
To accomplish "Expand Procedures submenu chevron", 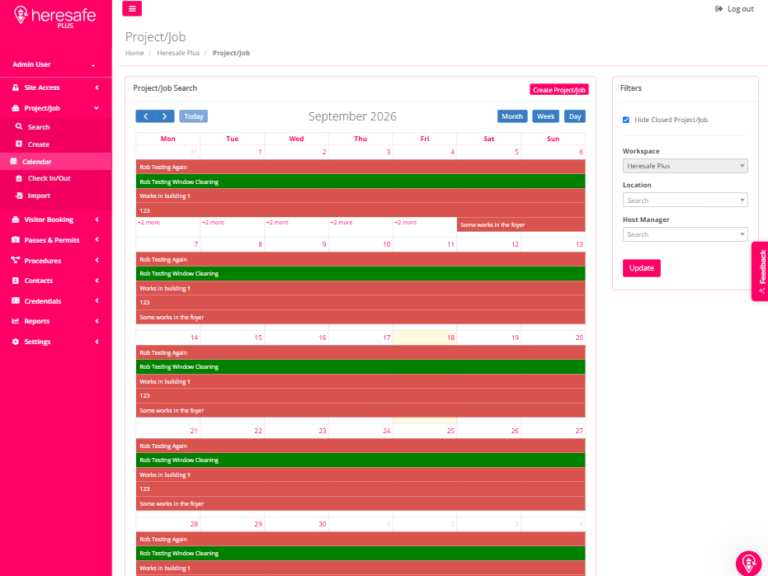I will tap(97, 260).
